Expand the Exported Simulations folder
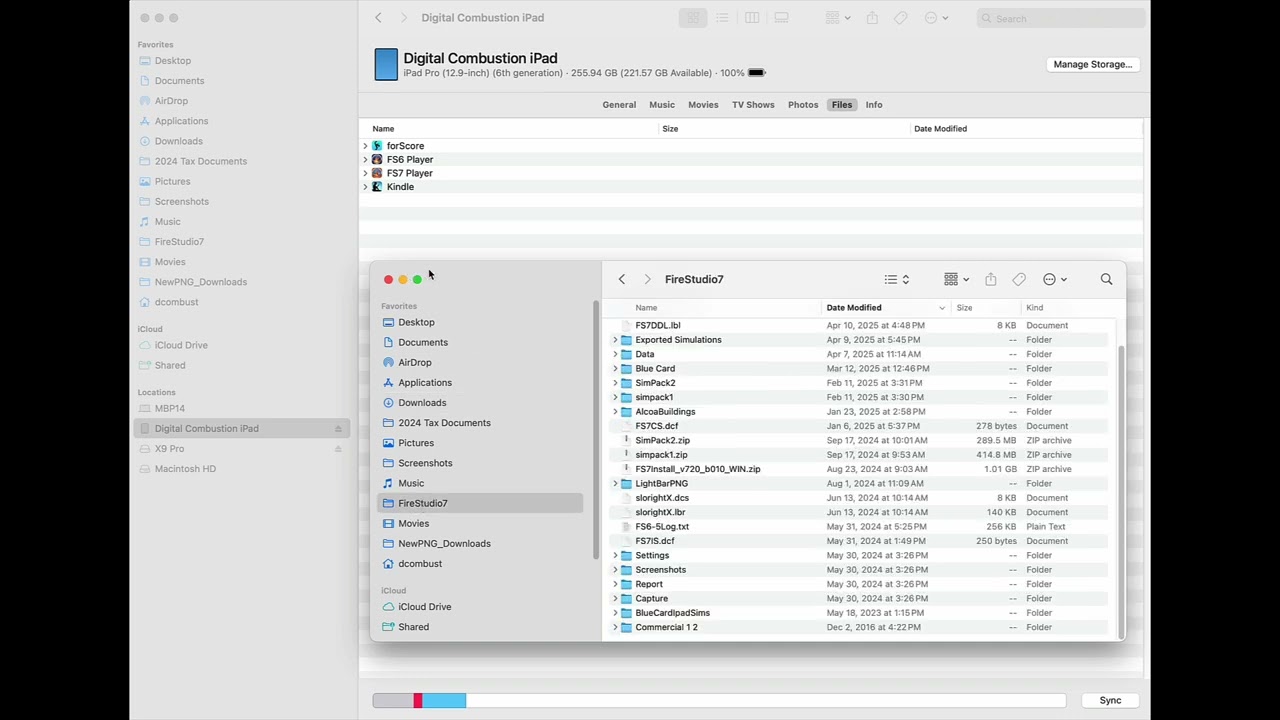 615,340
